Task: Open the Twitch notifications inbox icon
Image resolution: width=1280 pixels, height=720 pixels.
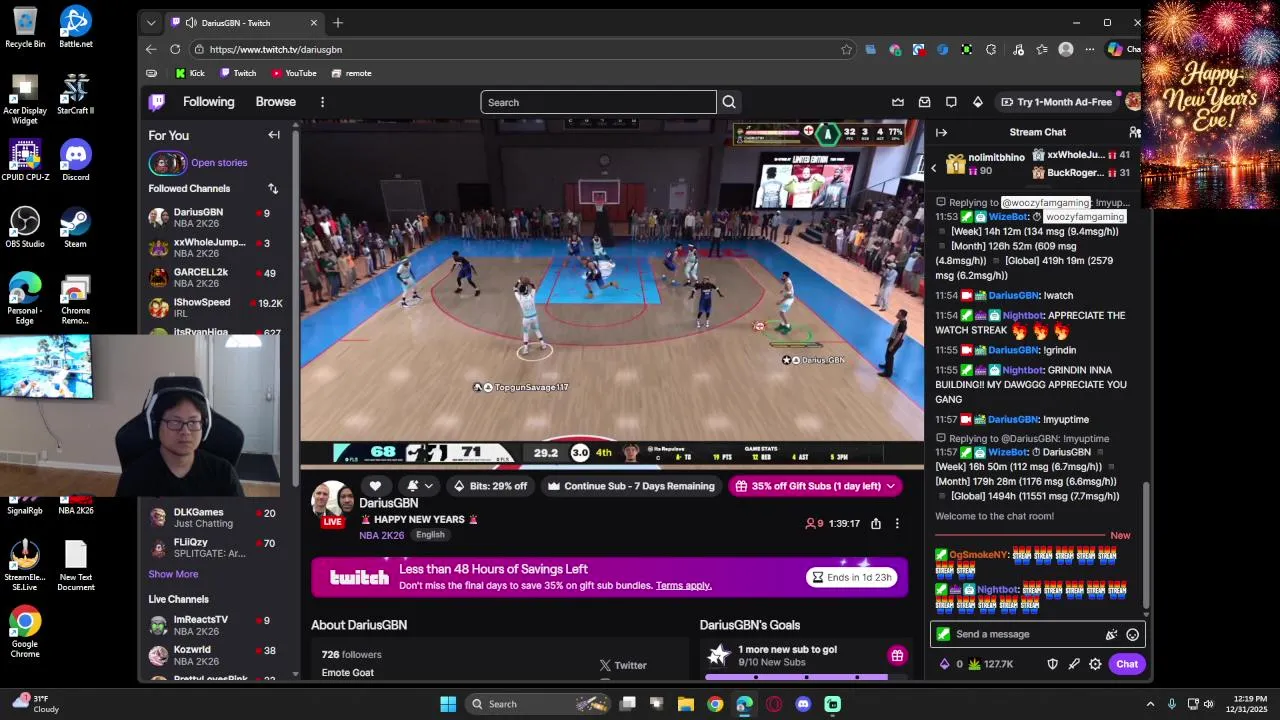Action: click(x=924, y=102)
